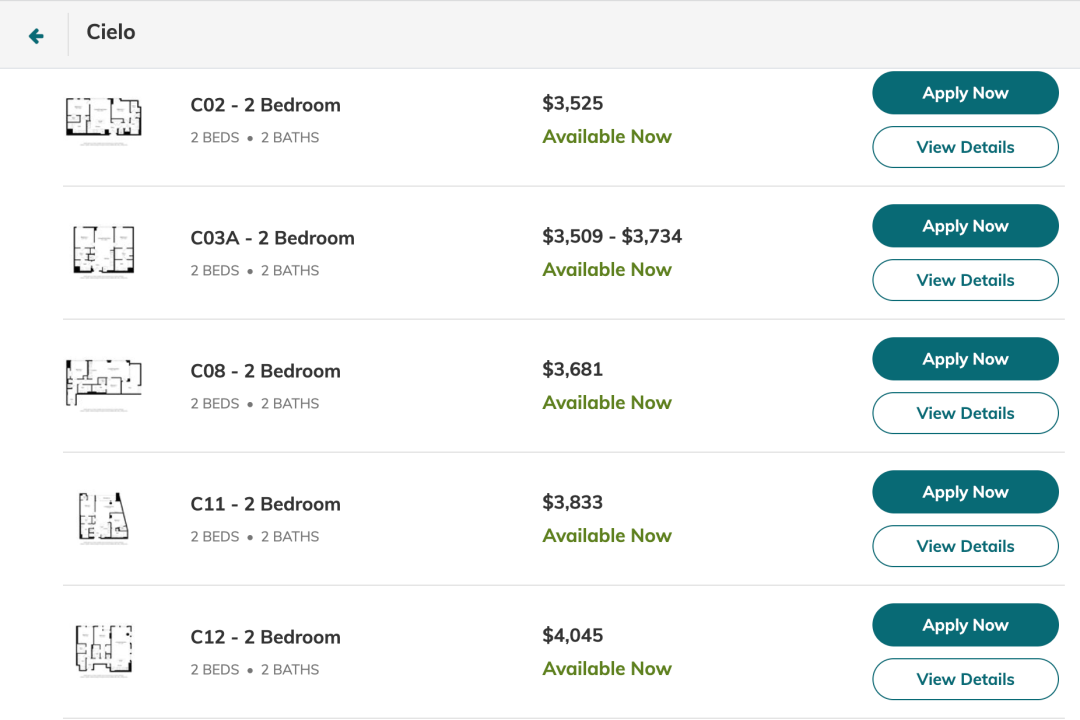The width and height of the screenshot is (1080, 720).
Task: View Details for C02 - 2 Bedroom
Action: (965, 147)
